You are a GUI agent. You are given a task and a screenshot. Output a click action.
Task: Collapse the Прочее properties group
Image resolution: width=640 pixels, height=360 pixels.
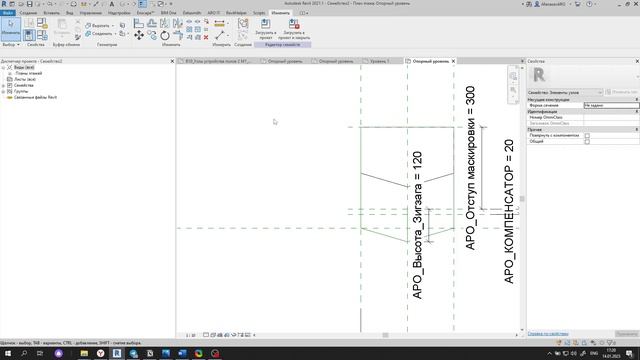pos(636,129)
